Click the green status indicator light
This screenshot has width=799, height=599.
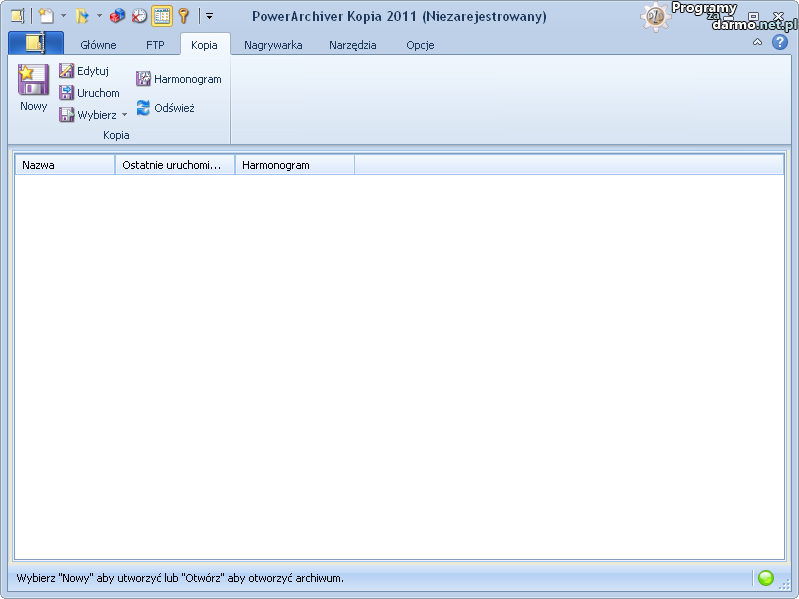[766, 578]
